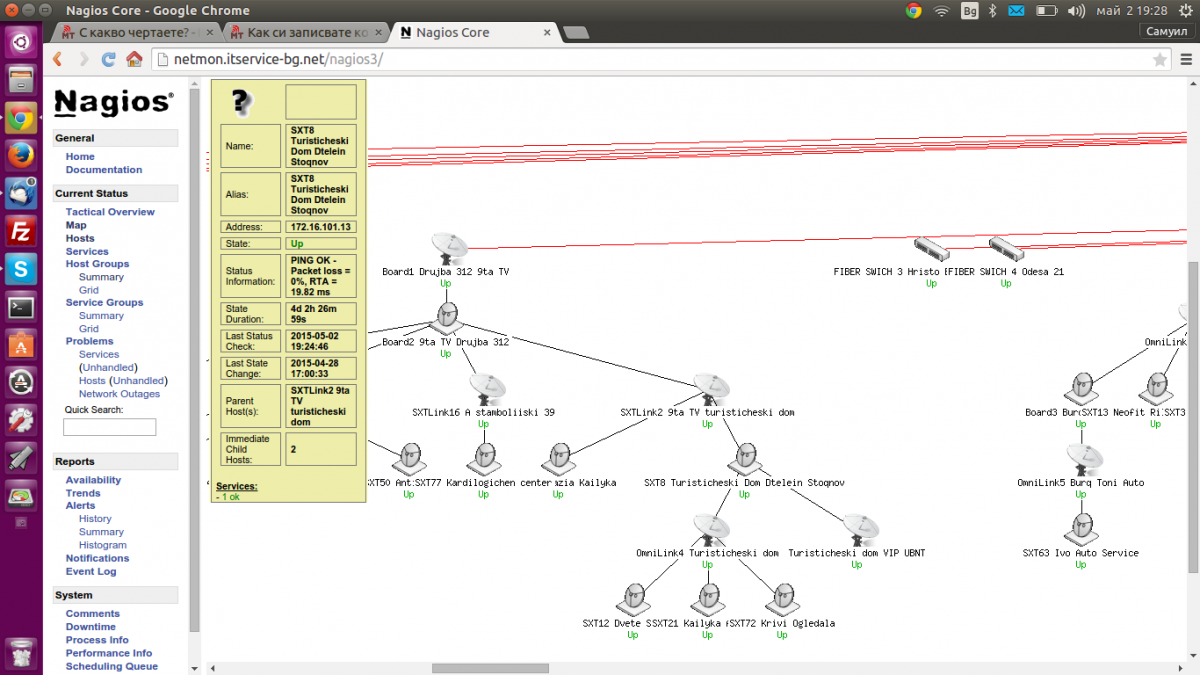Click the browser Home button in toolbar
The width and height of the screenshot is (1200, 675).
click(x=134, y=60)
